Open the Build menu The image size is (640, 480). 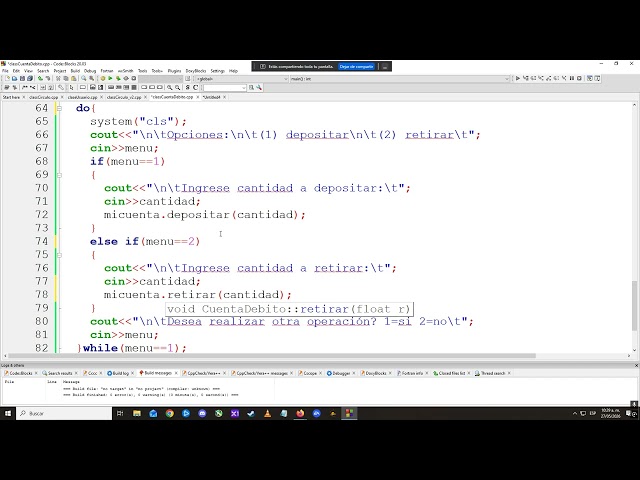(75, 71)
